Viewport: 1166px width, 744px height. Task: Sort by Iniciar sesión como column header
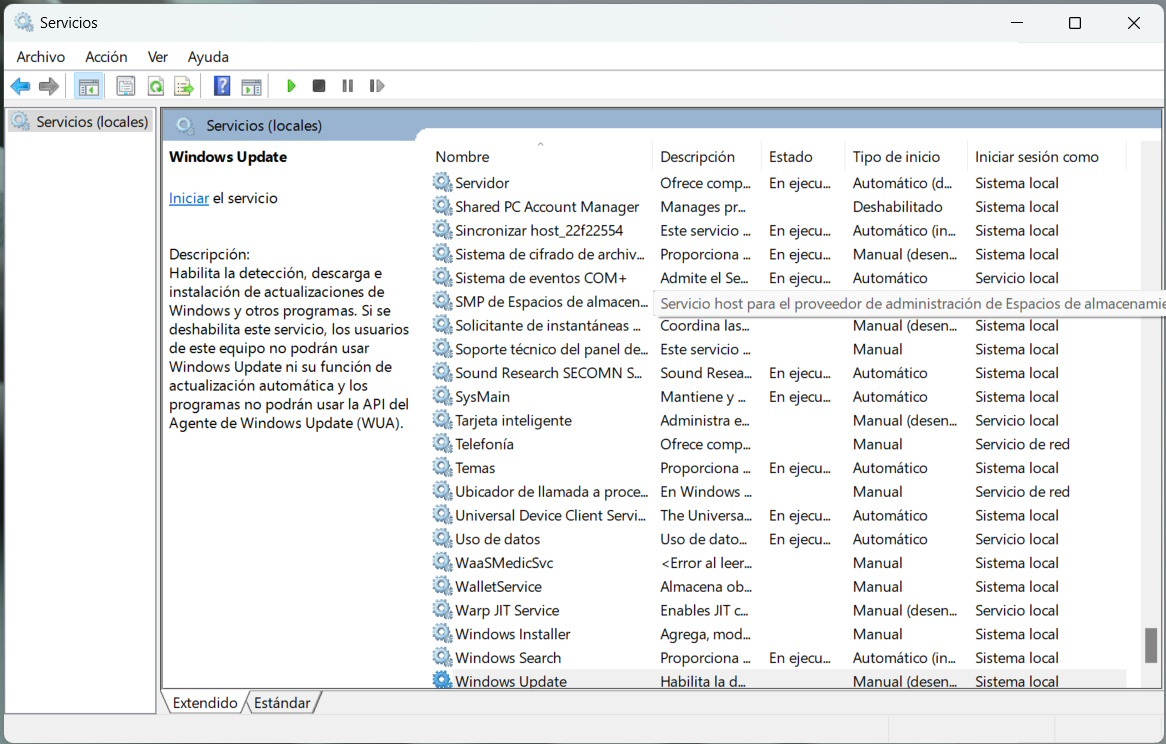click(1047, 157)
